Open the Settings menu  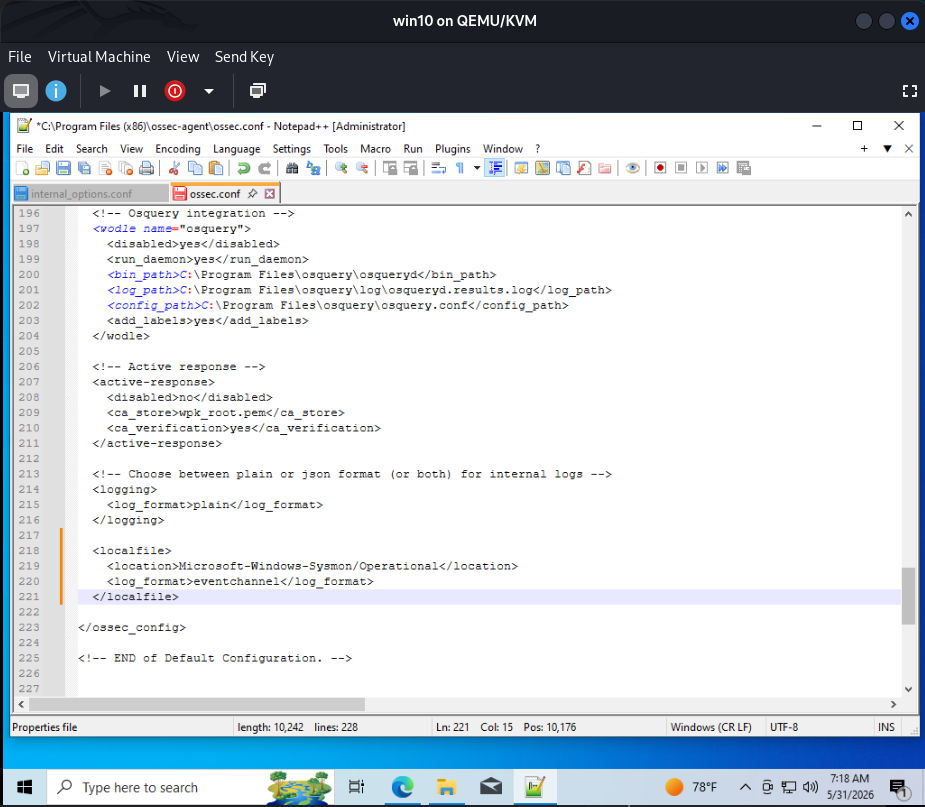click(291, 149)
